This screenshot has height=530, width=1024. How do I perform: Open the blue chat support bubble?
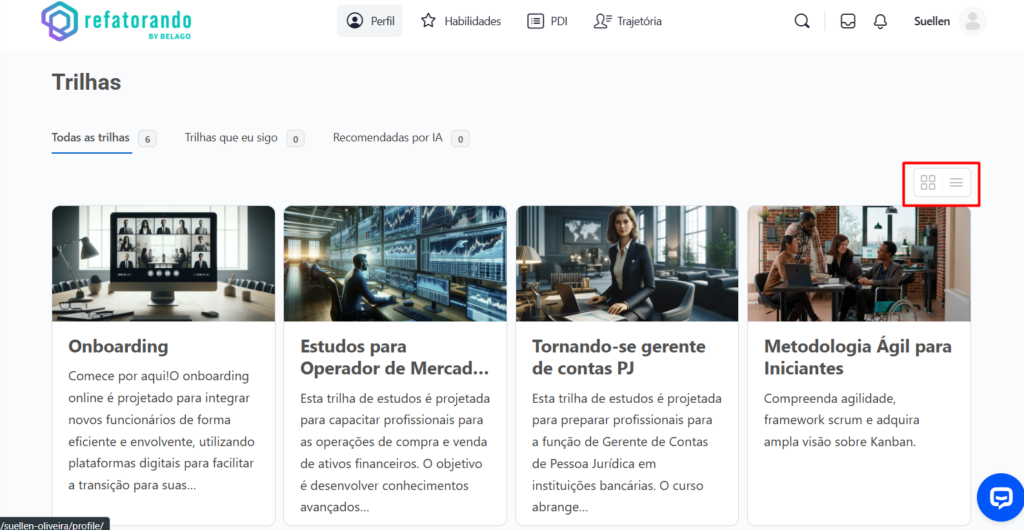[x=1000, y=497]
